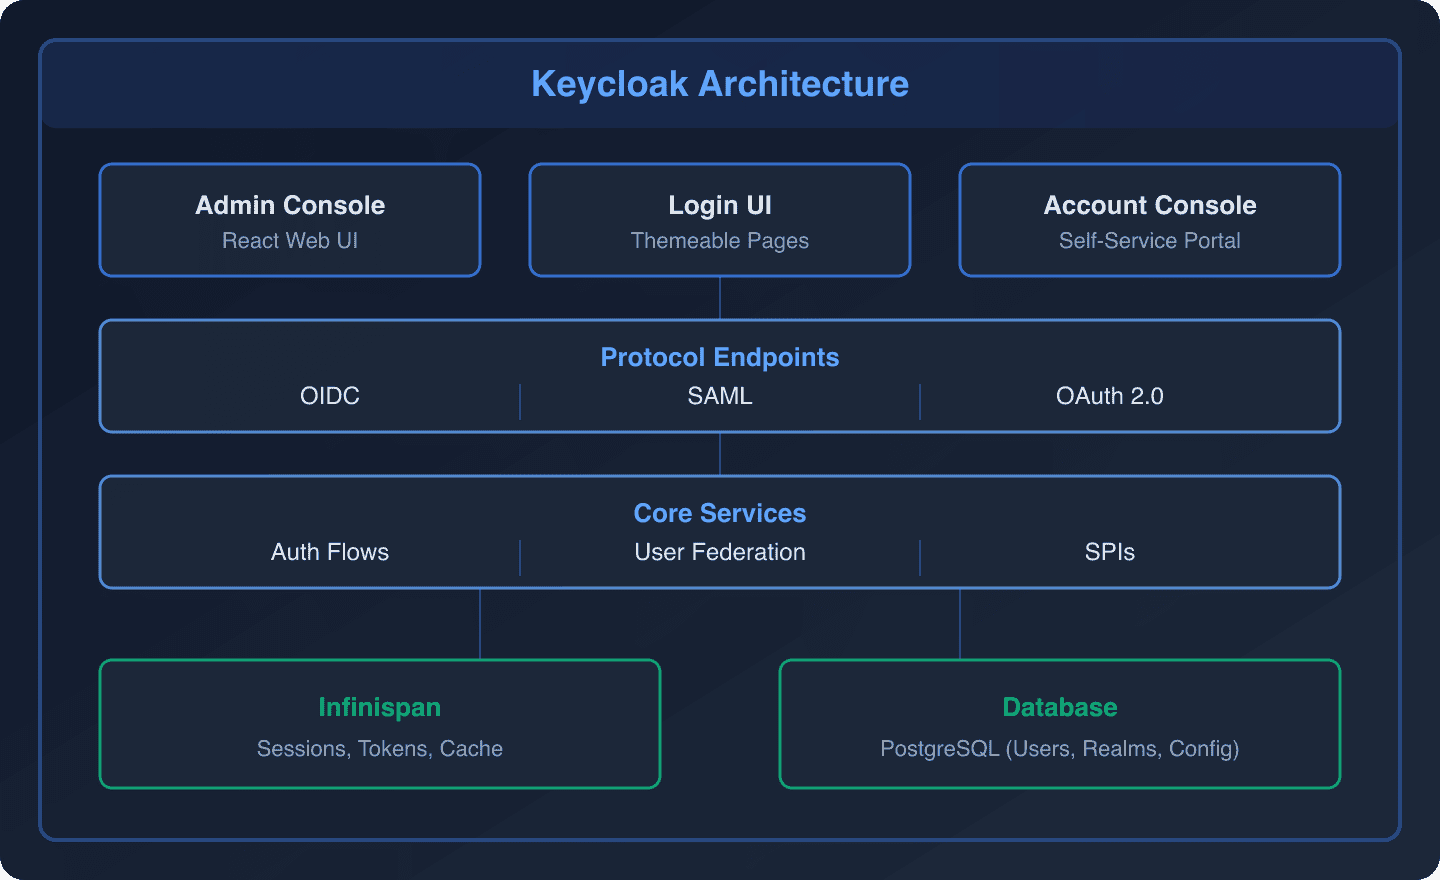This screenshot has height=880, width=1440.
Task: Select the SPIs label
Action: click(1110, 552)
